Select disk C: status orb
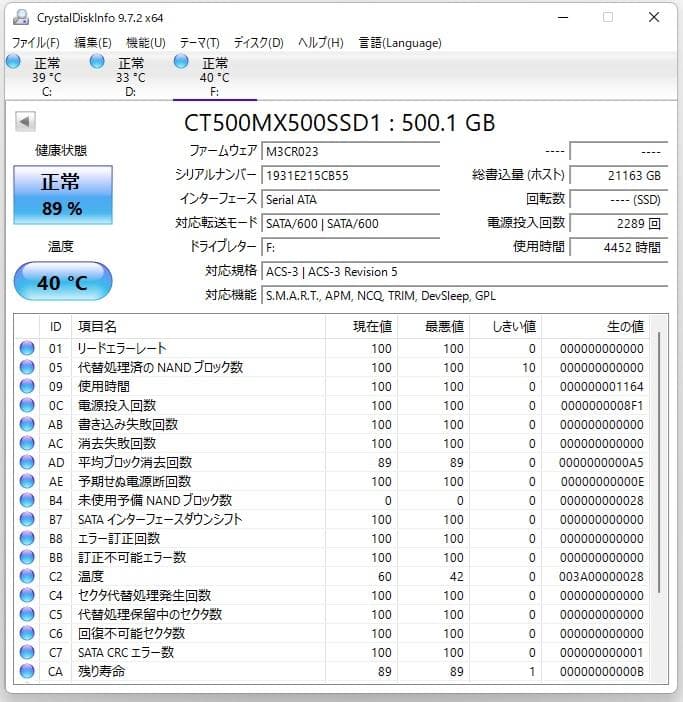 click(13, 61)
